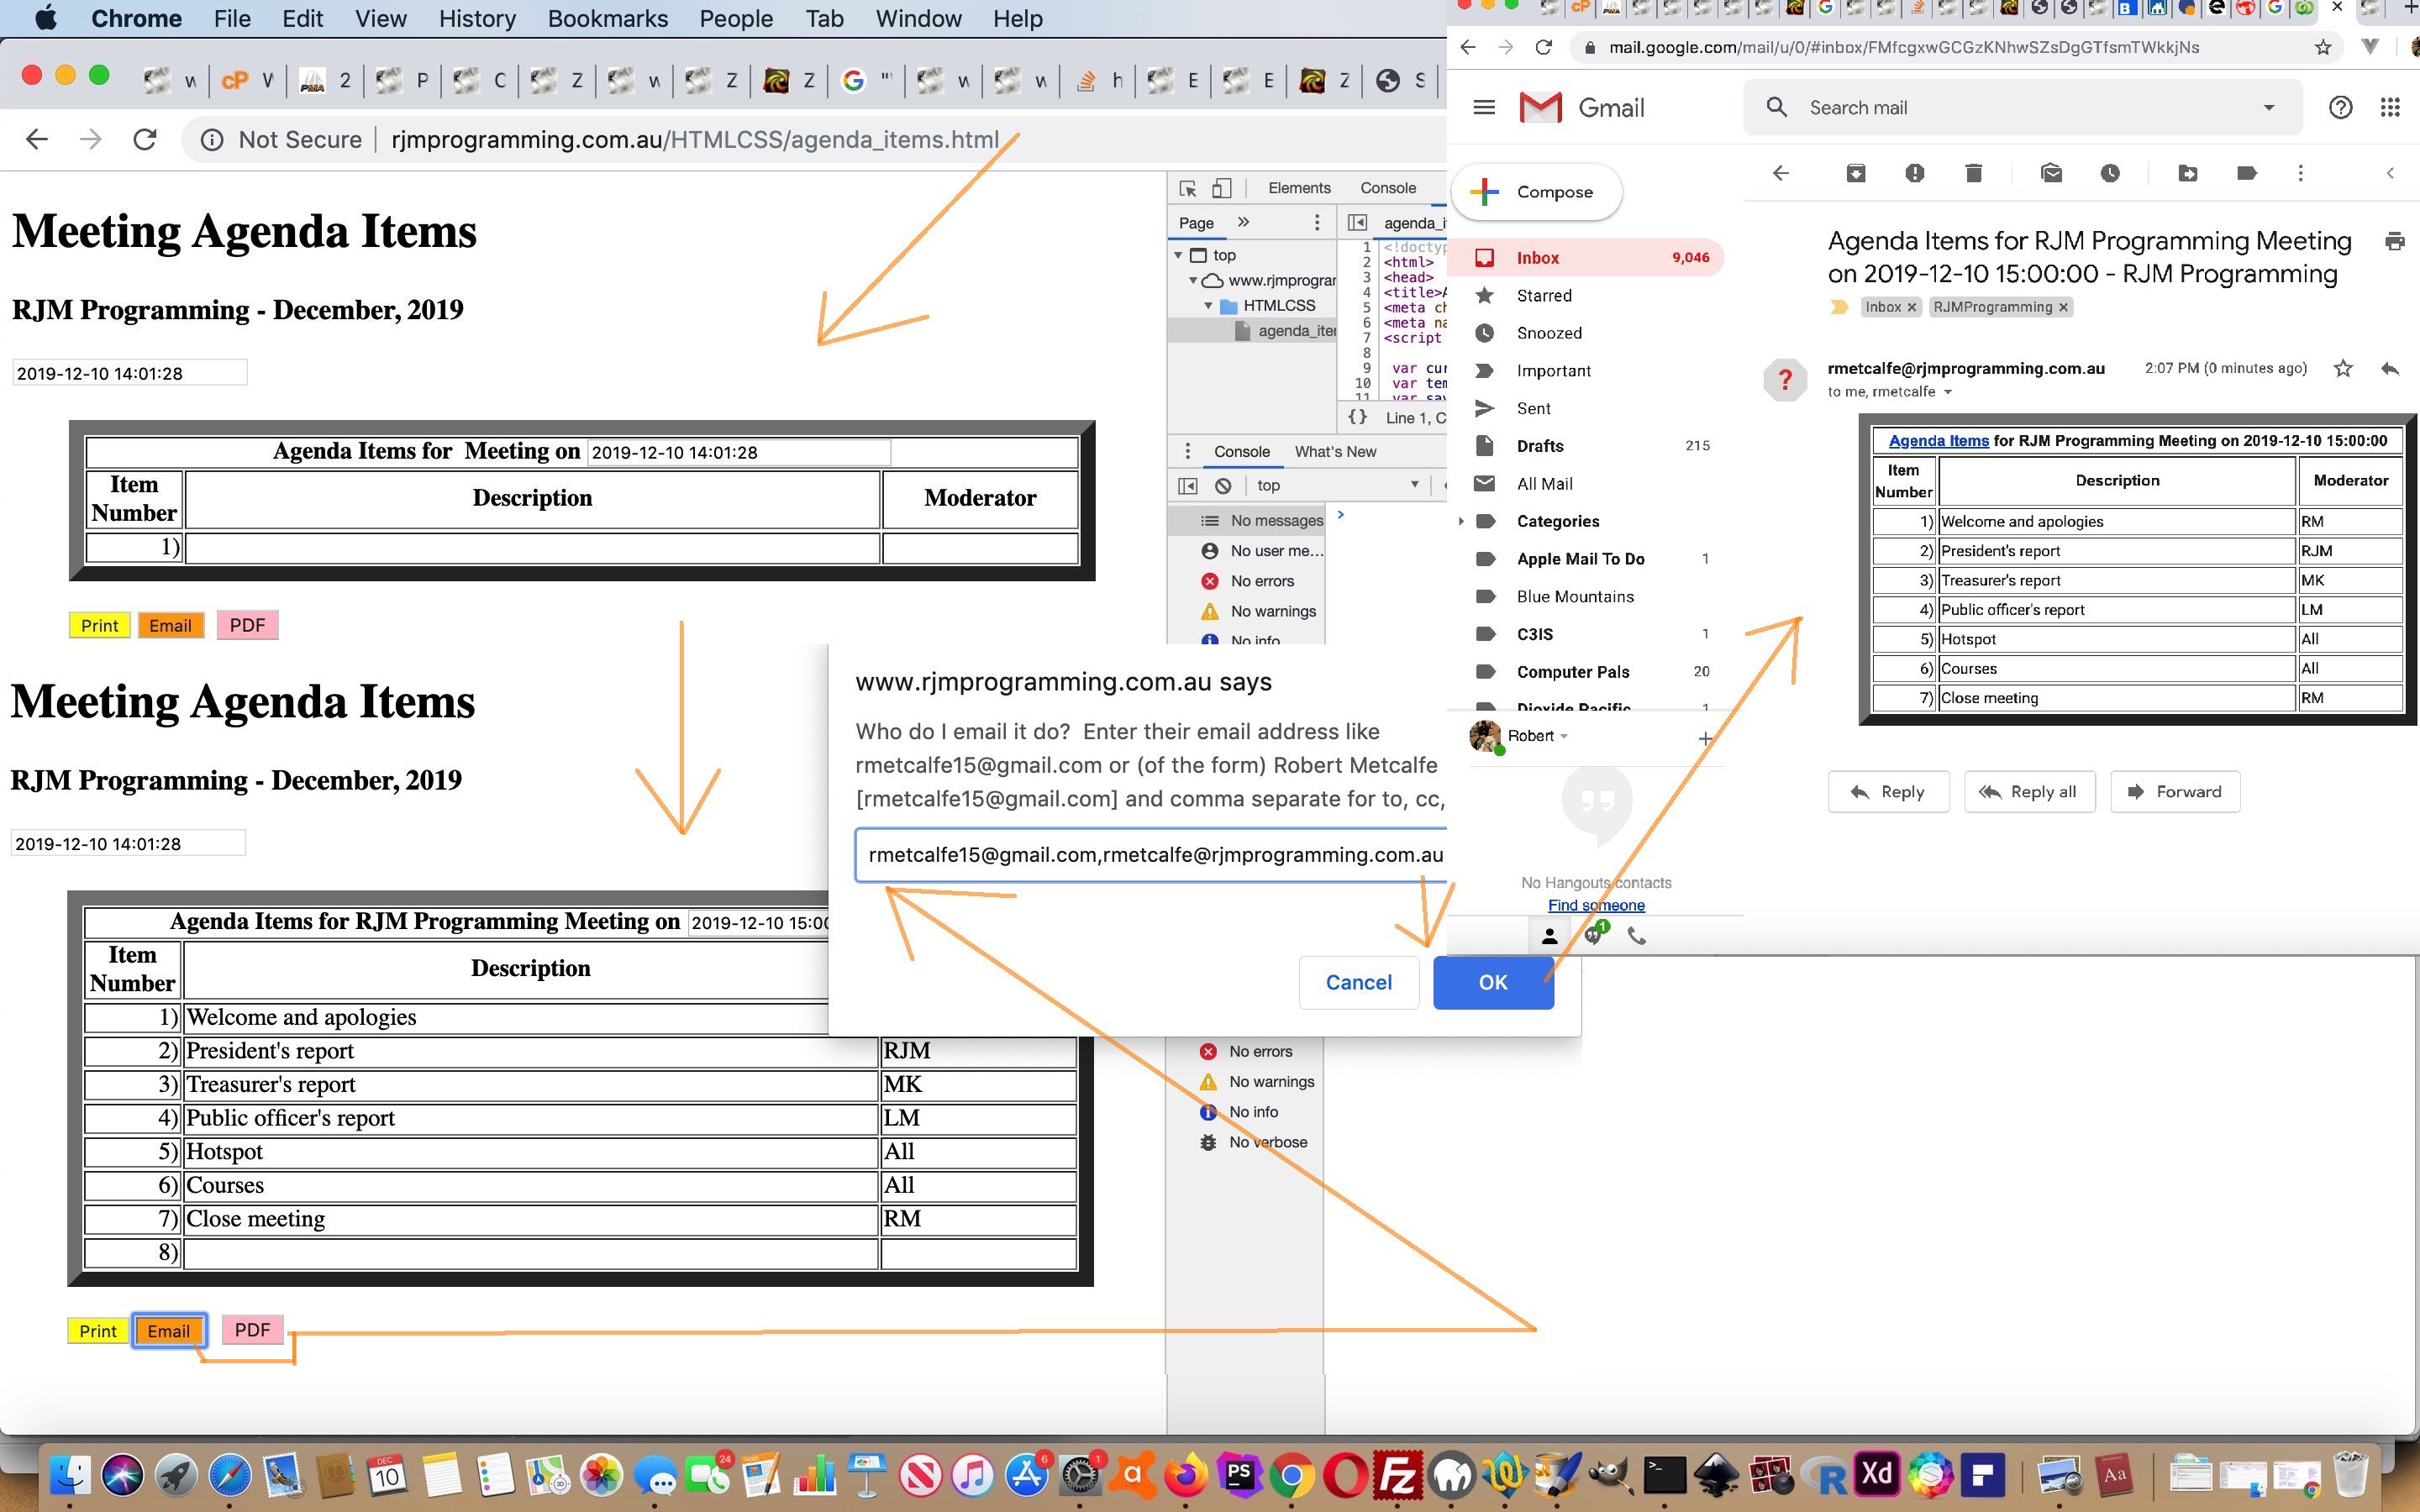Expand the Categories section in Gmail sidebar
This screenshot has height=1512, width=2420.
[x=1552, y=519]
